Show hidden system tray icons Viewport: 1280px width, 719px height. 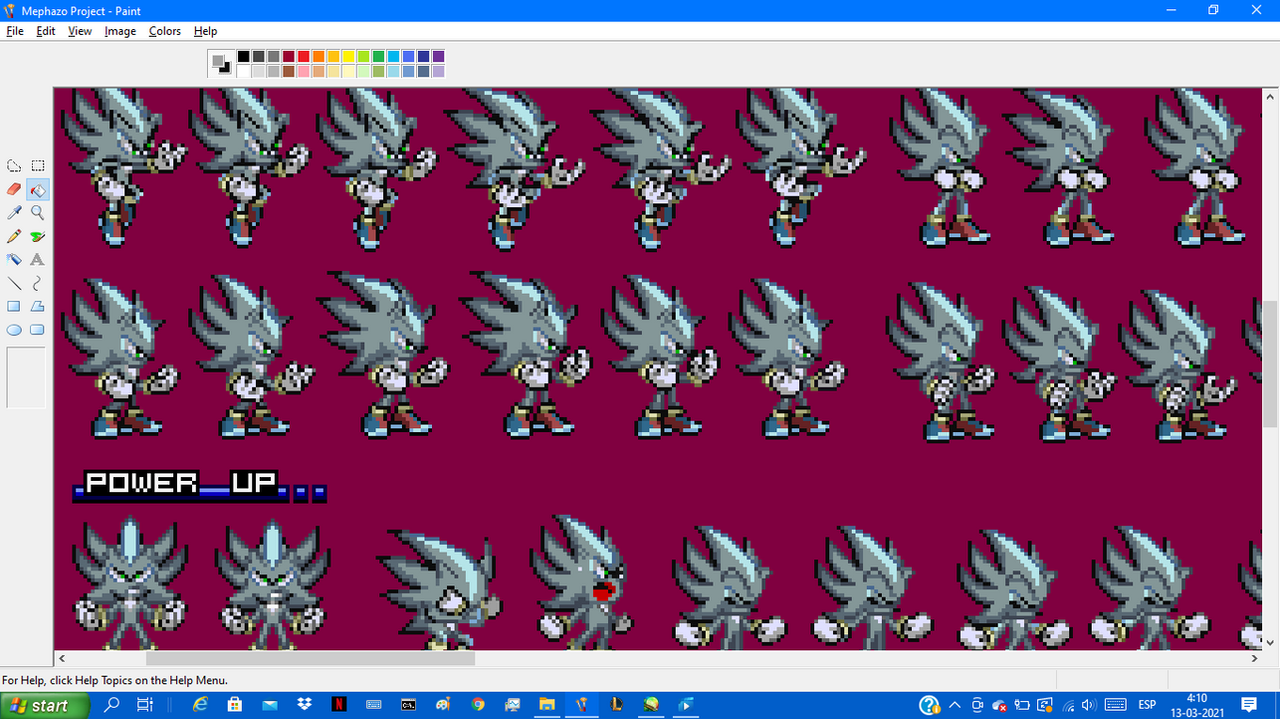tap(954, 705)
